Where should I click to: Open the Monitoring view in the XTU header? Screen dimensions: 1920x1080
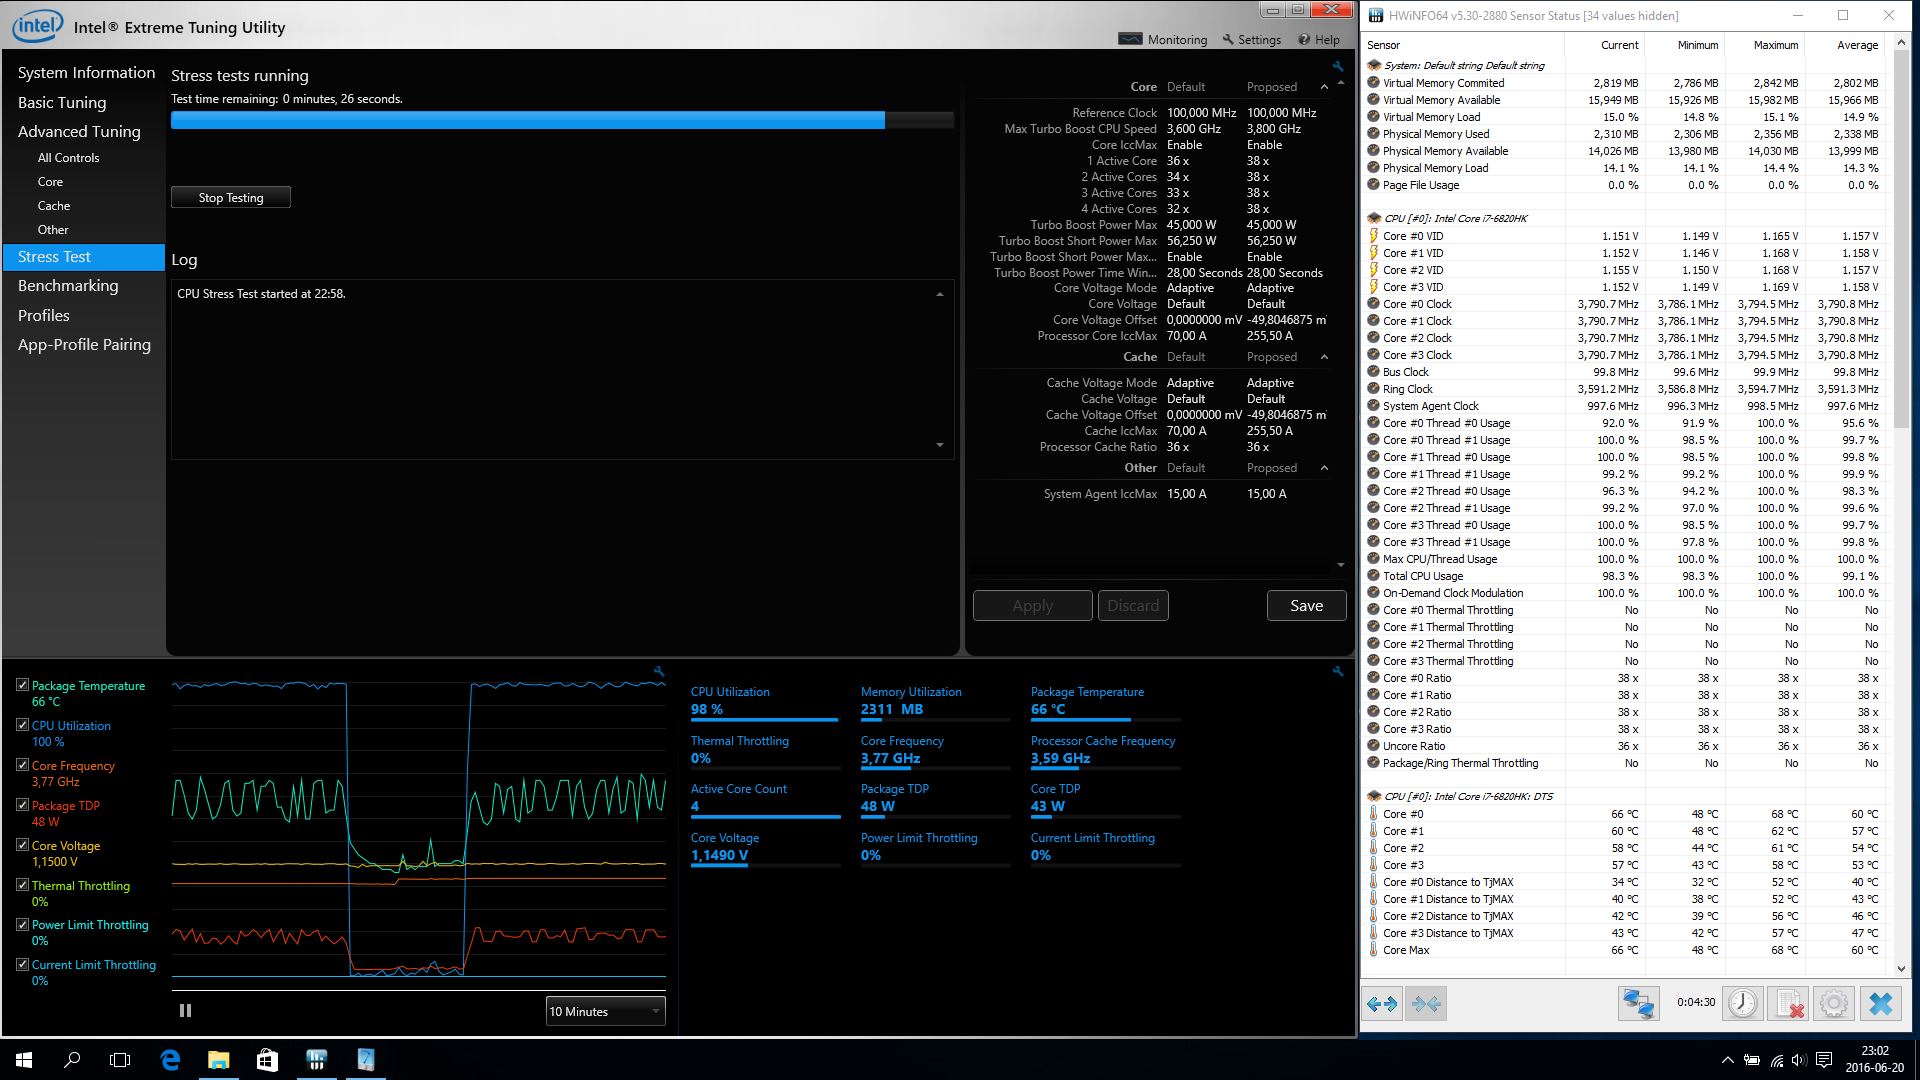click(1163, 39)
